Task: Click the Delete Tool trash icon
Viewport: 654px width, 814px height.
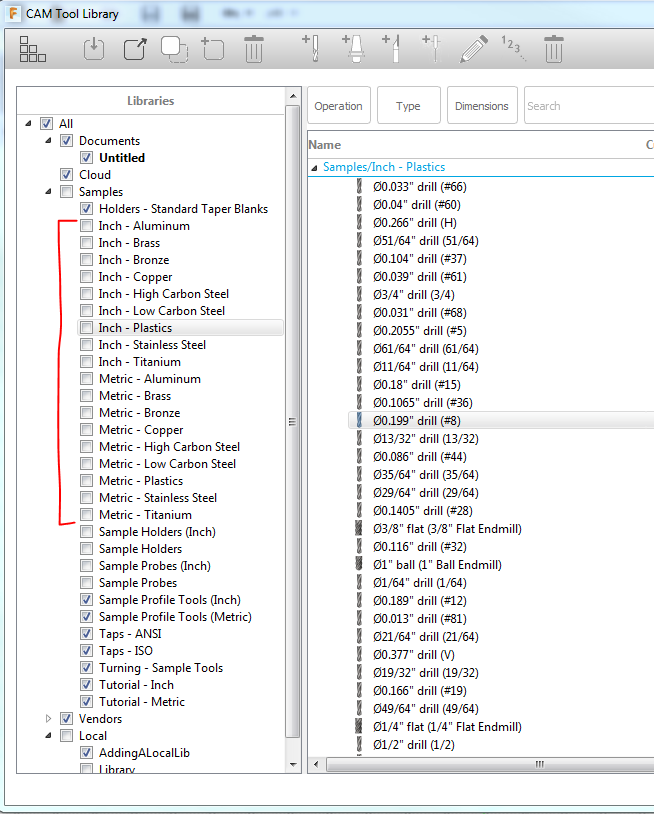Action: [554, 49]
